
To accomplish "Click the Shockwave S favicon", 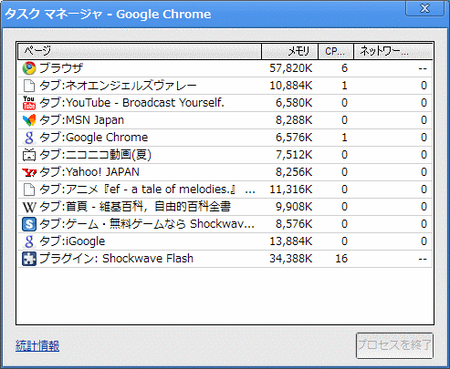I will pos(29,224).
